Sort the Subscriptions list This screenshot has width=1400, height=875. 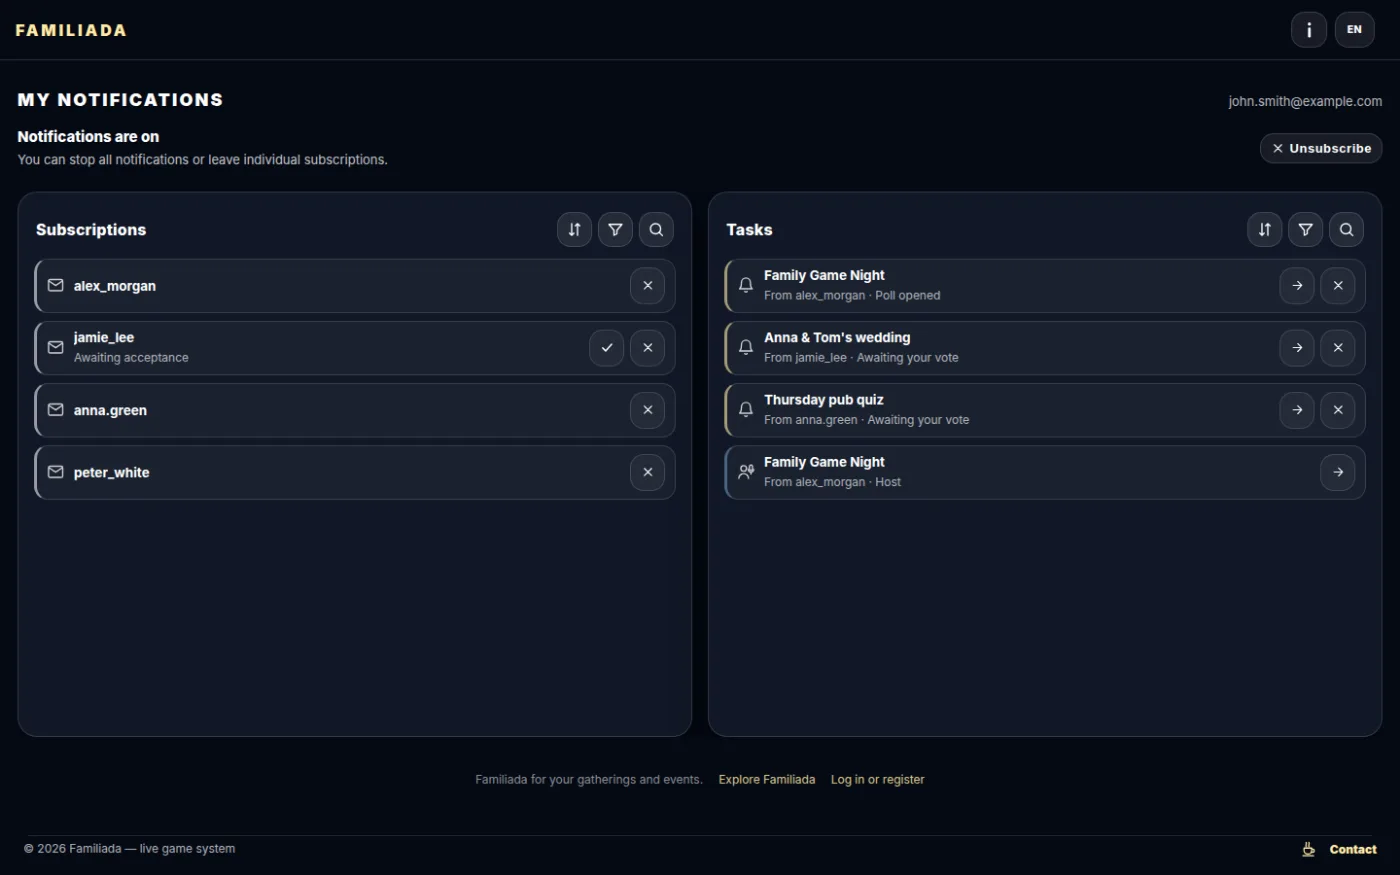coord(574,229)
